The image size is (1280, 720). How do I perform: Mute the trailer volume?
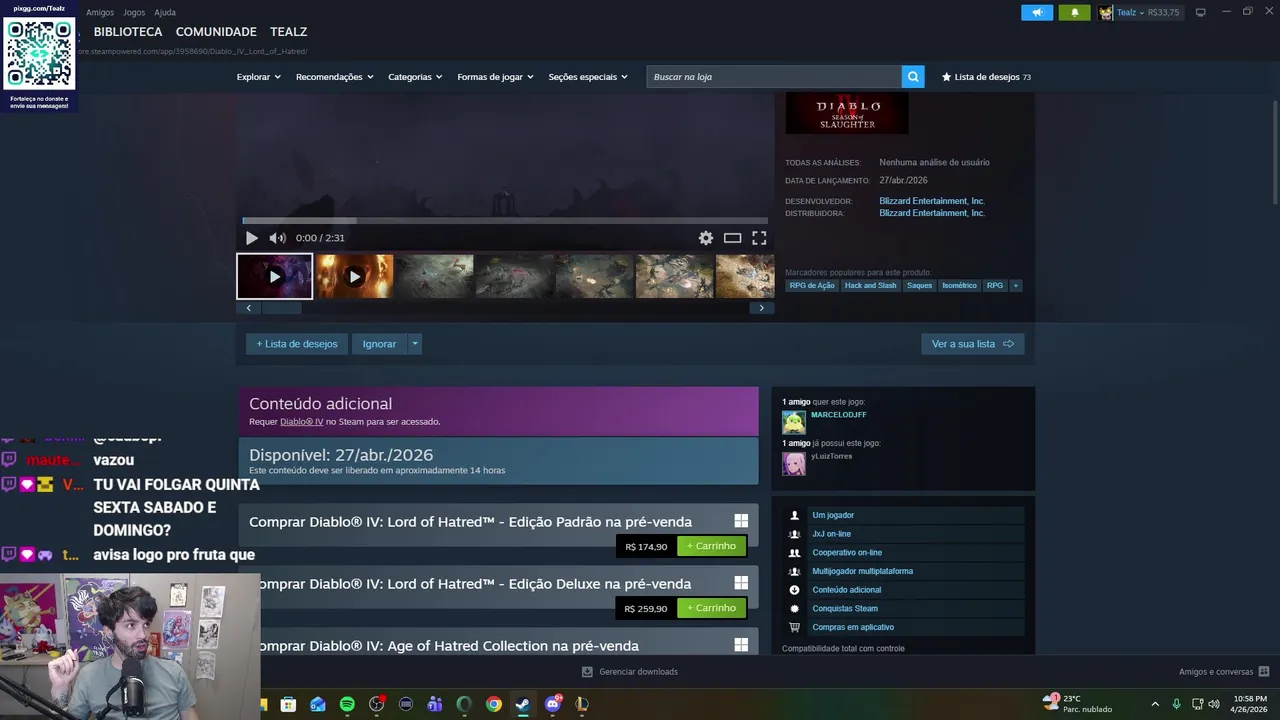277,238
